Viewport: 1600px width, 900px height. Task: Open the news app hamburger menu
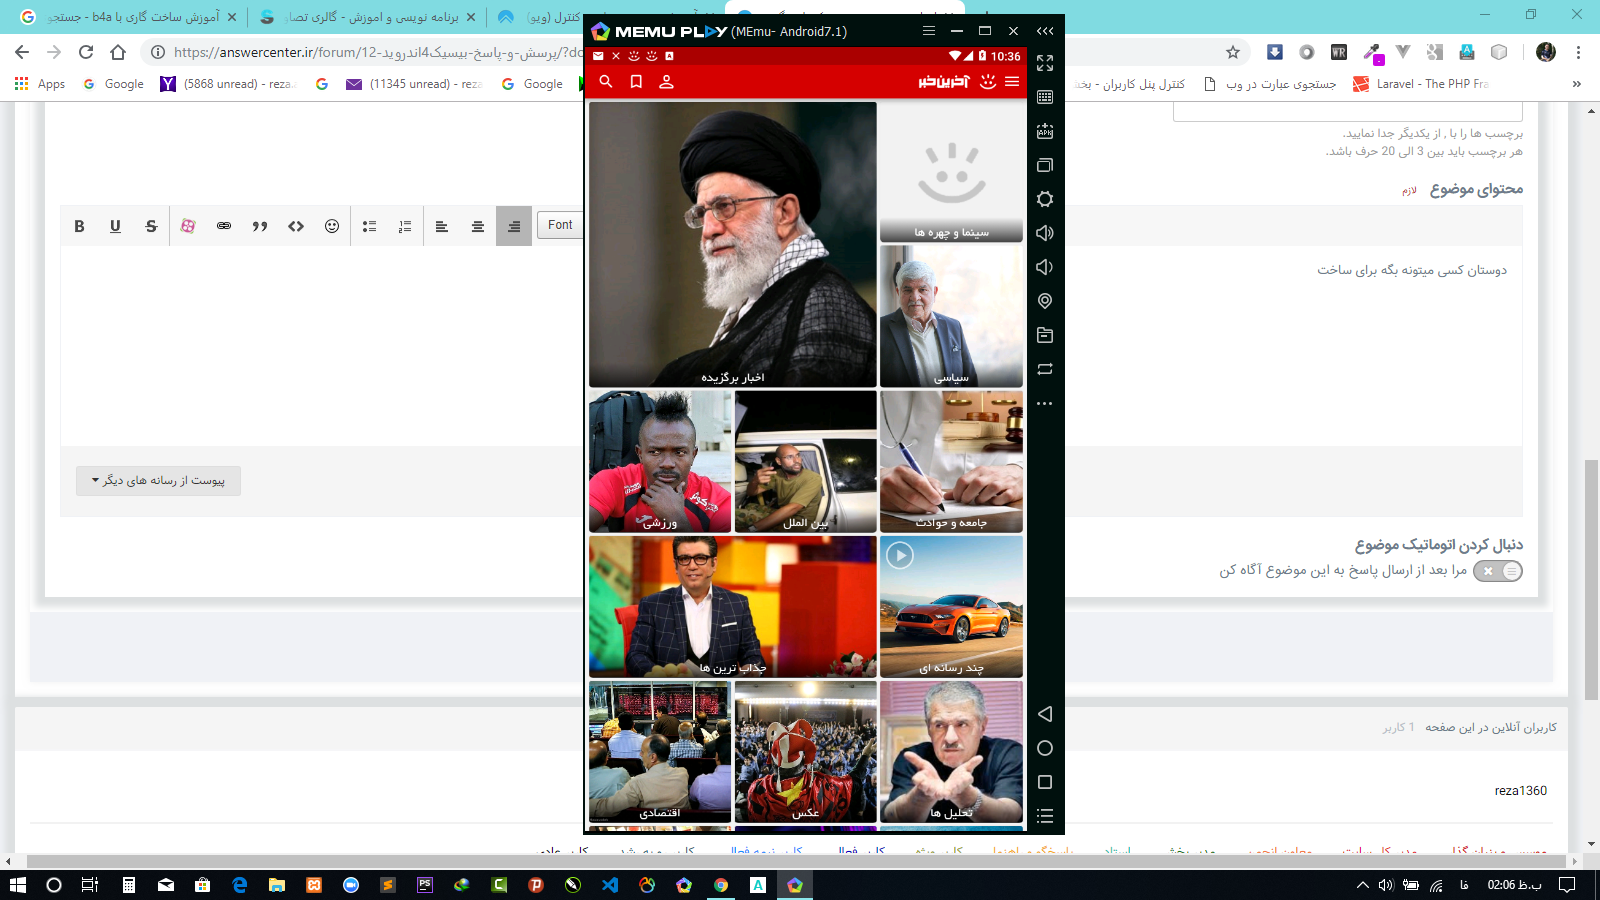tap(1012, 82)
